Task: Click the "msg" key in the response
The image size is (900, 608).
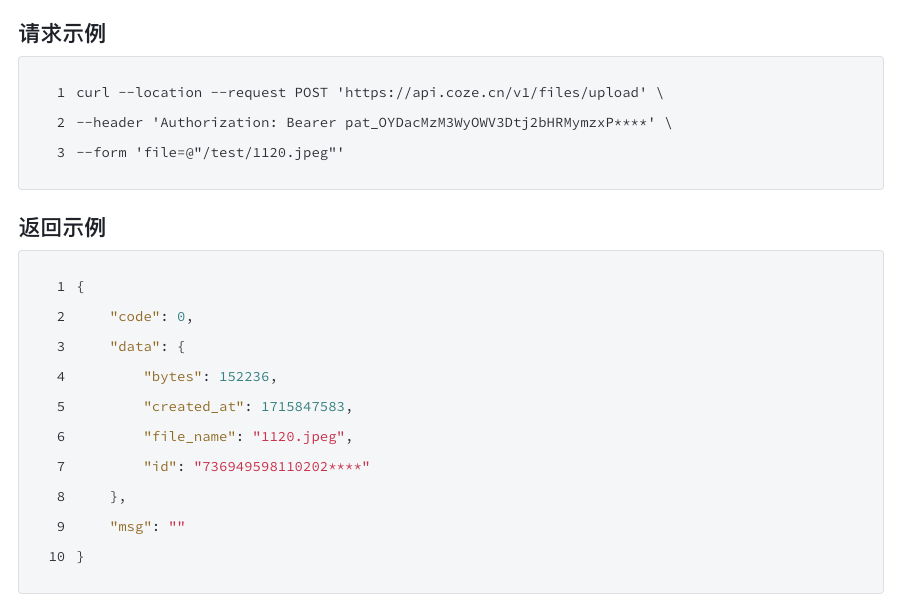Action: click(x=131, y=527)
